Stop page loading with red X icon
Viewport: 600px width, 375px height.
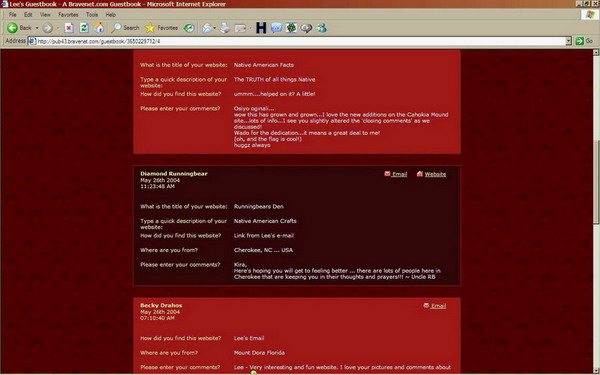click(x=69, y=28)
